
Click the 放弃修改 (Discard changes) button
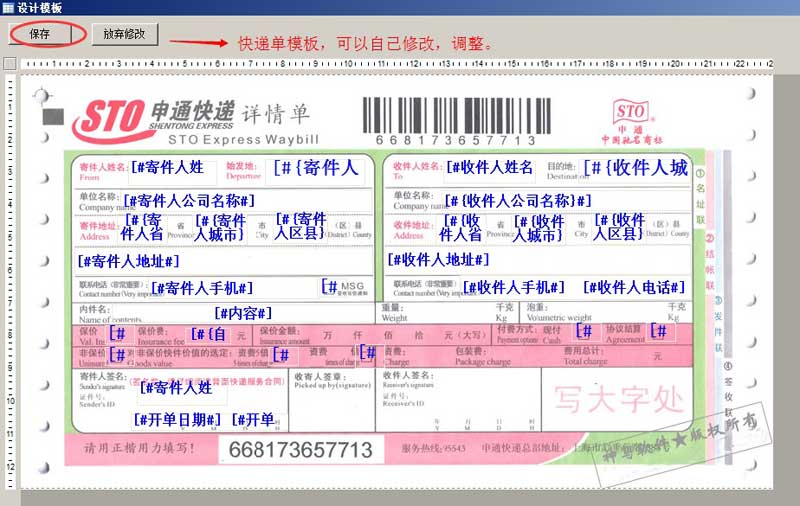coord(124,33)
